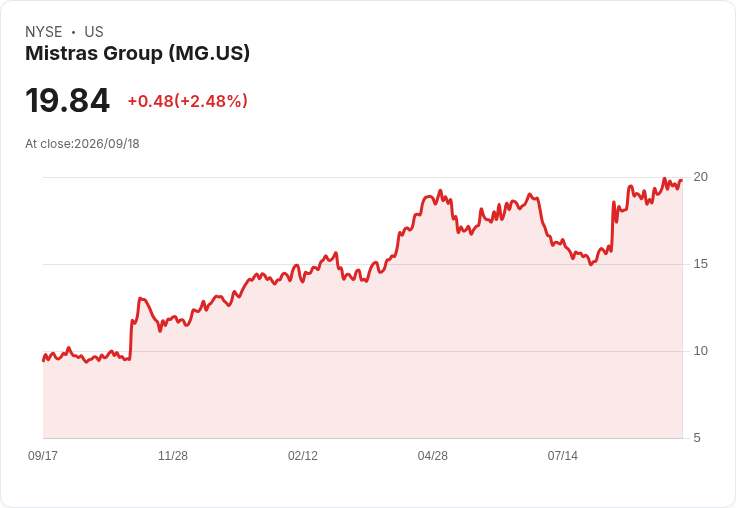The height and width of the screenshot is (508, 736).
Task: Click the 19.84 current price
Action: 68,100
